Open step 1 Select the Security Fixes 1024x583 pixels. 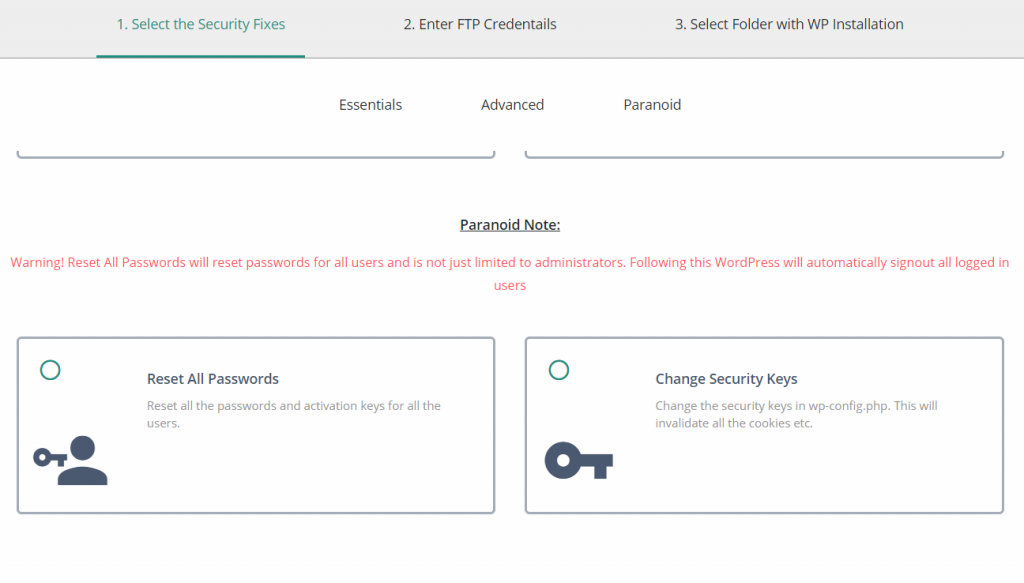coord(200,24)
